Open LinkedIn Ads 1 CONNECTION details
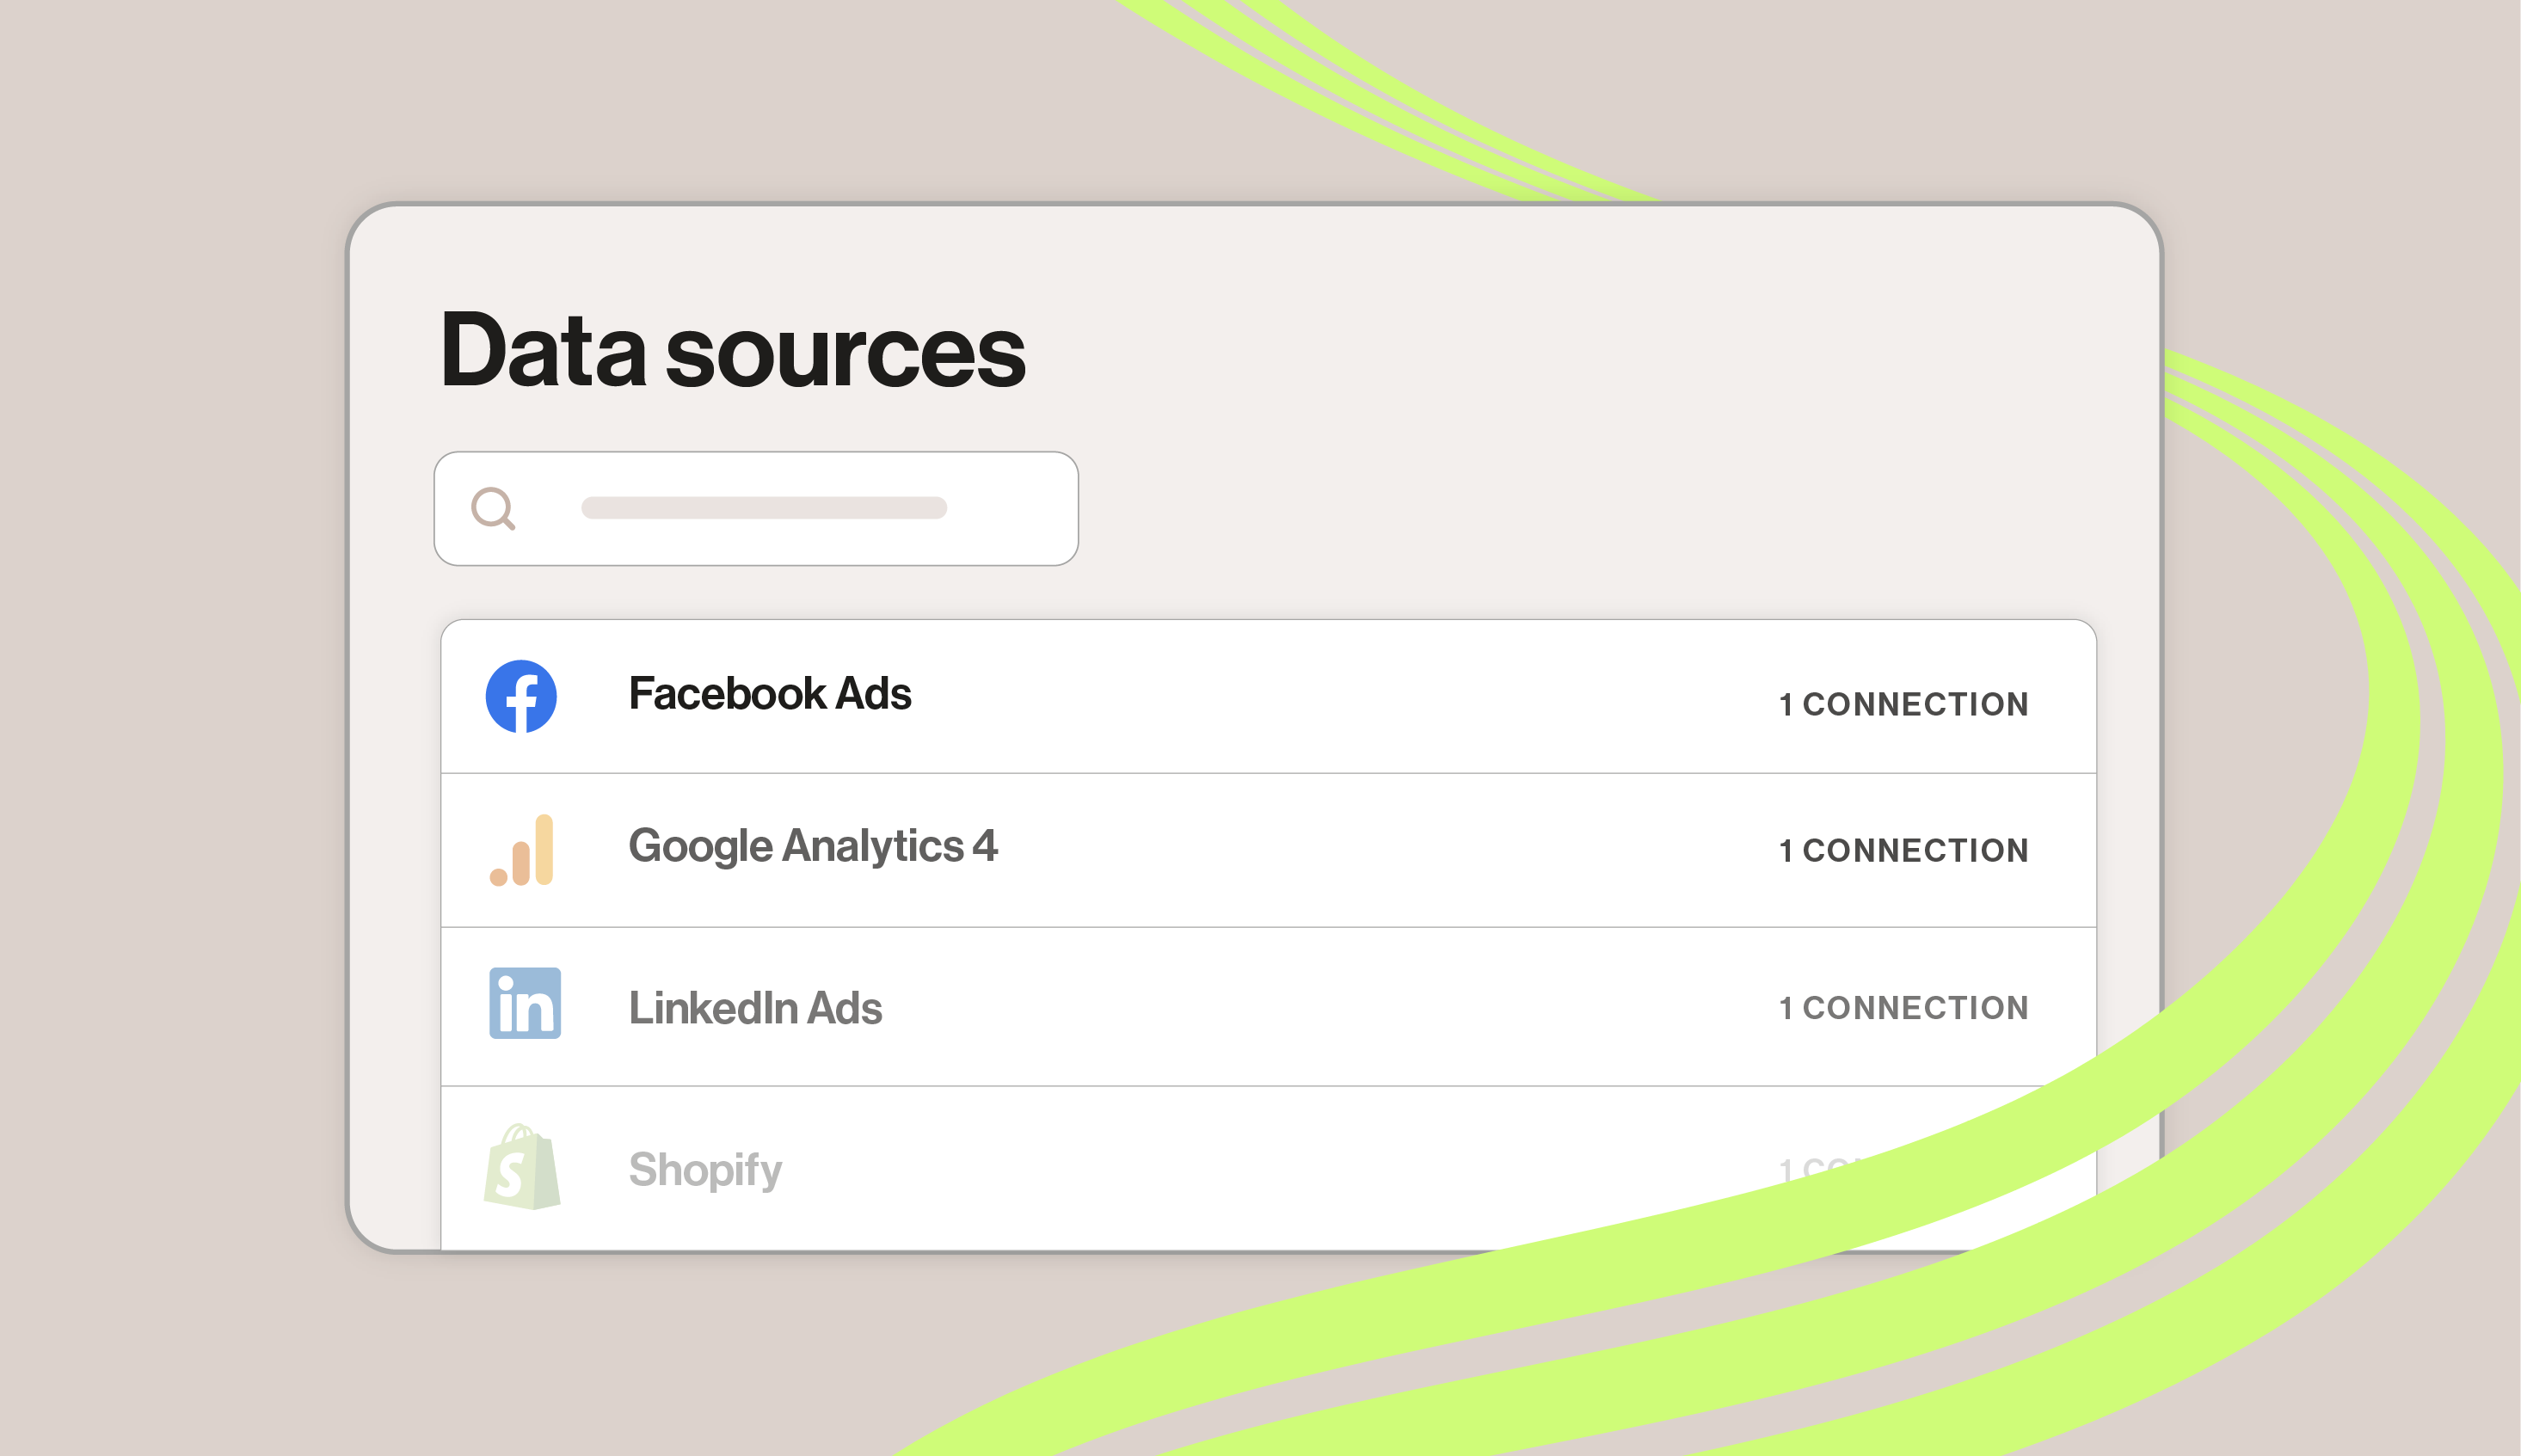 pyautogui.click(x=1902, y=1008)
